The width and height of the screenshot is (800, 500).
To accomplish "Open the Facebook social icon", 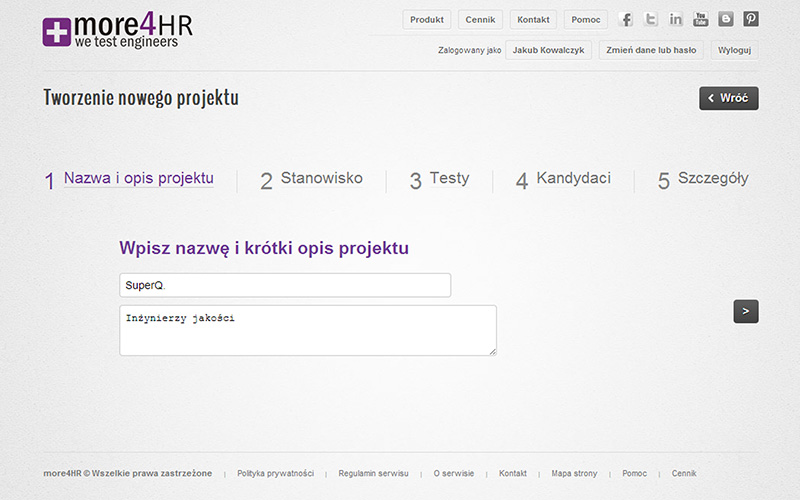I will tap(626, 19).
